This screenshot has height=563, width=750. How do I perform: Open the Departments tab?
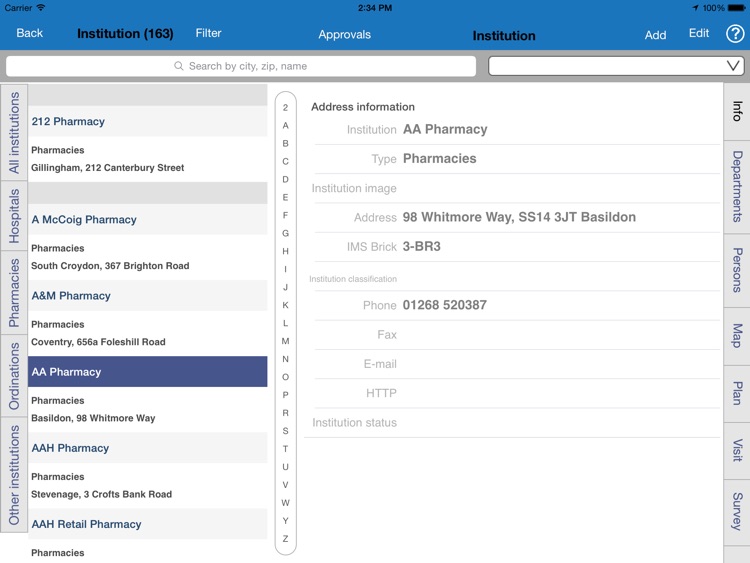(x=737, y=187)
